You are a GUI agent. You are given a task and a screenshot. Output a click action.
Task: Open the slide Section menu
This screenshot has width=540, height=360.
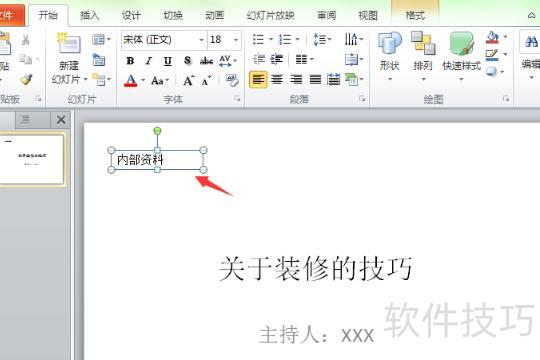99,80
